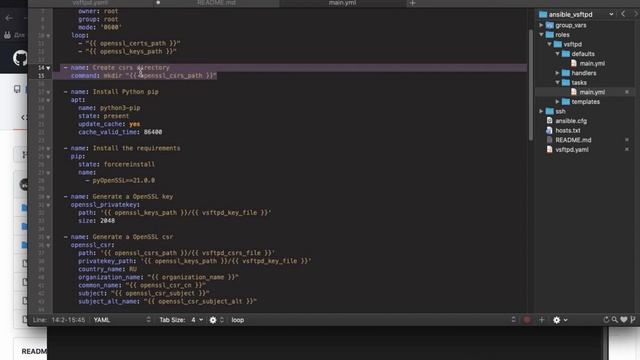This screenshot has height=360, width=640.
Task: Collapse the vsftpd folder
Action: coord(549,44)
